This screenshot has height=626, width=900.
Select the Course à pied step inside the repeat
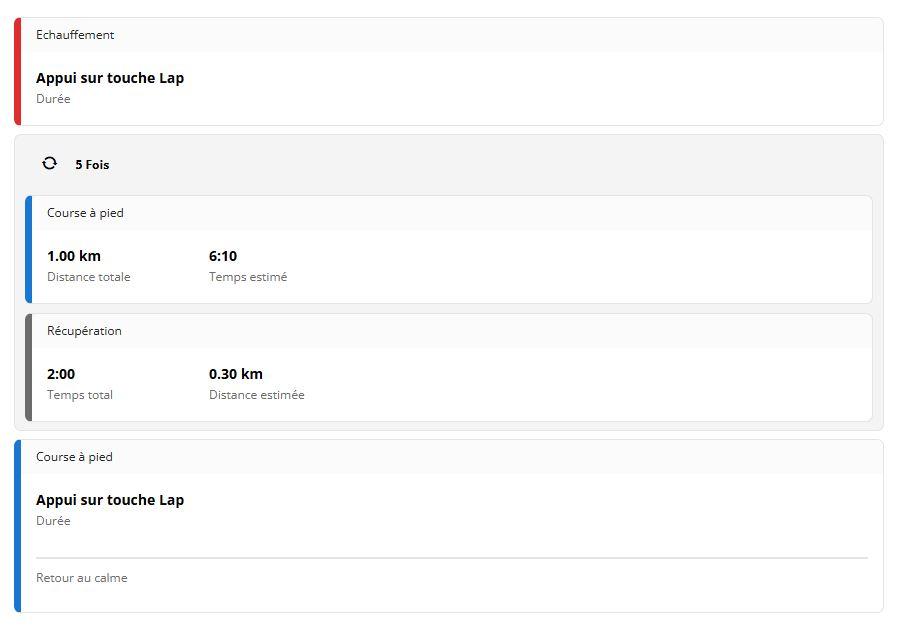tap(85, 213)
